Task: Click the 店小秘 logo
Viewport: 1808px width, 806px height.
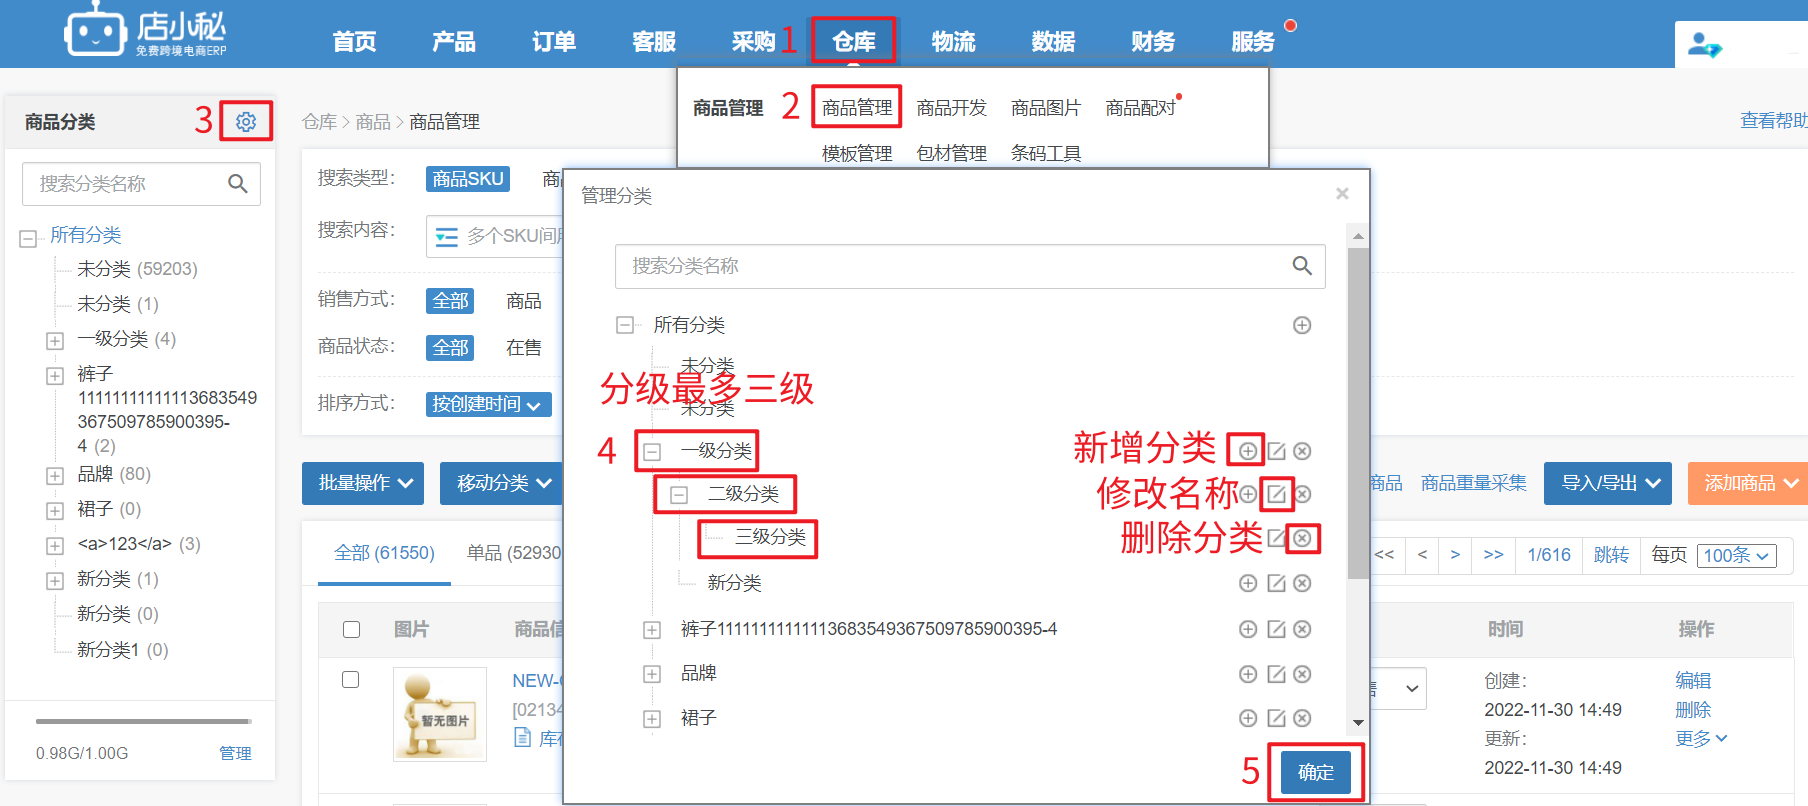Action: click(145, 32)
